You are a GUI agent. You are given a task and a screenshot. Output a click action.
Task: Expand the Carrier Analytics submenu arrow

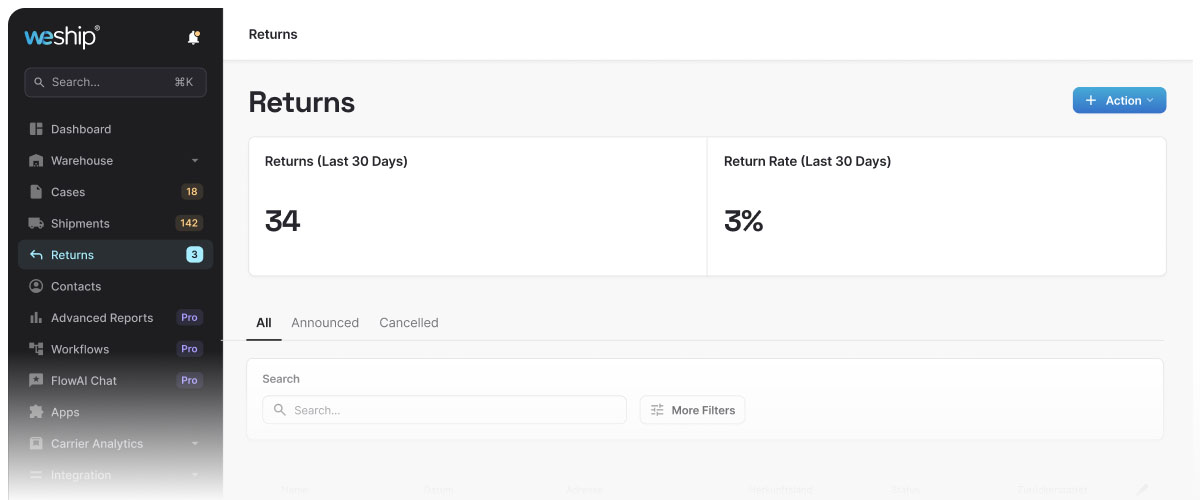pos(195,444)
